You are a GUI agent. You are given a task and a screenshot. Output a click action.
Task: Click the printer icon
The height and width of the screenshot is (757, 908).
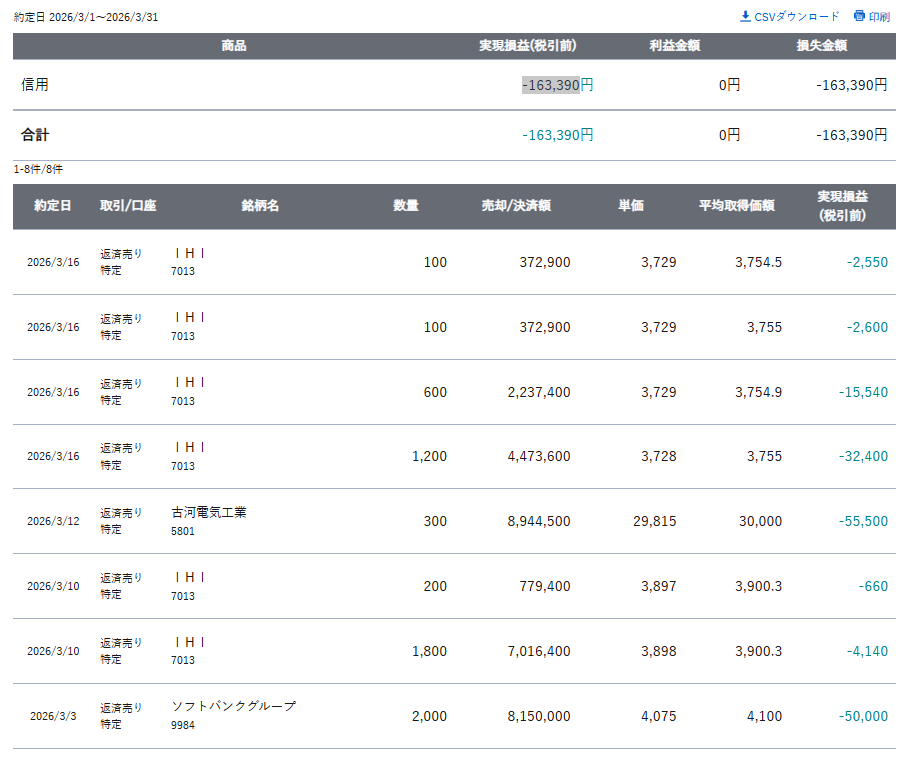pyautogui.click(x=859, y=16)
